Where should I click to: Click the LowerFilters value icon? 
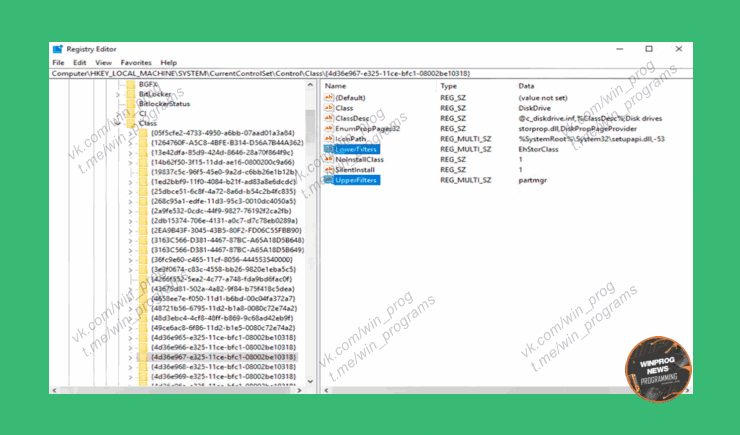click(329, 149)
